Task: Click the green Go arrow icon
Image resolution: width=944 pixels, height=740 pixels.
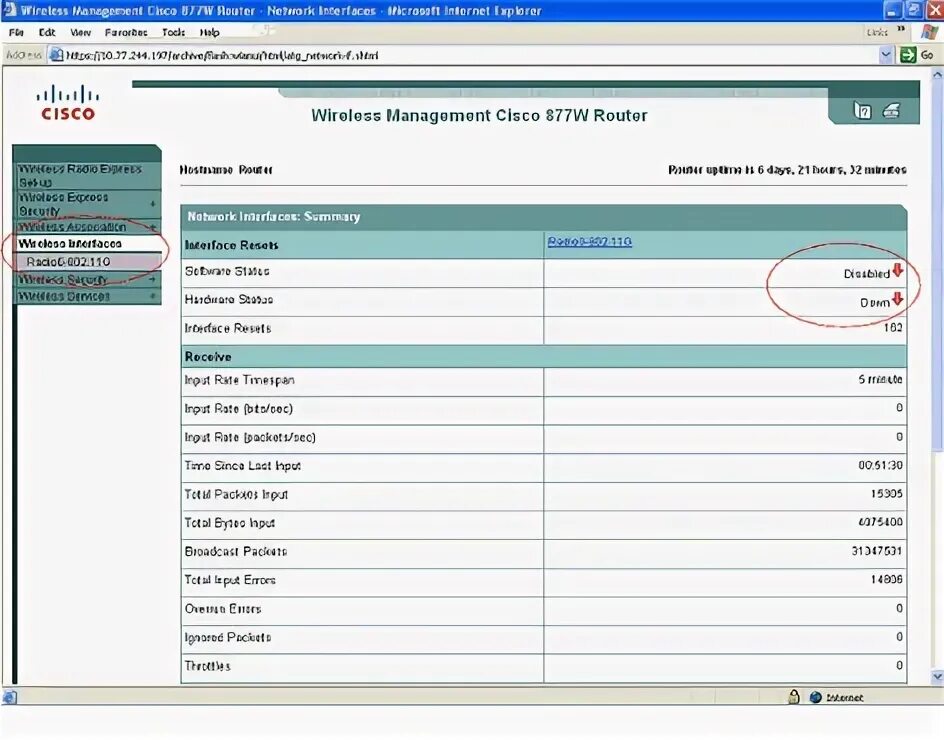Action: tap(907, 55)
